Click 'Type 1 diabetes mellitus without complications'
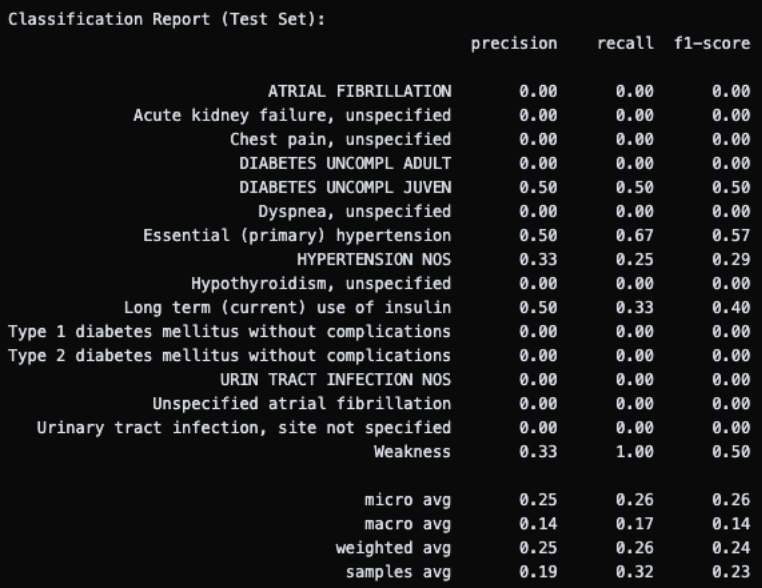The height and width of the screenshot is (588, 762). click(229, 332)
